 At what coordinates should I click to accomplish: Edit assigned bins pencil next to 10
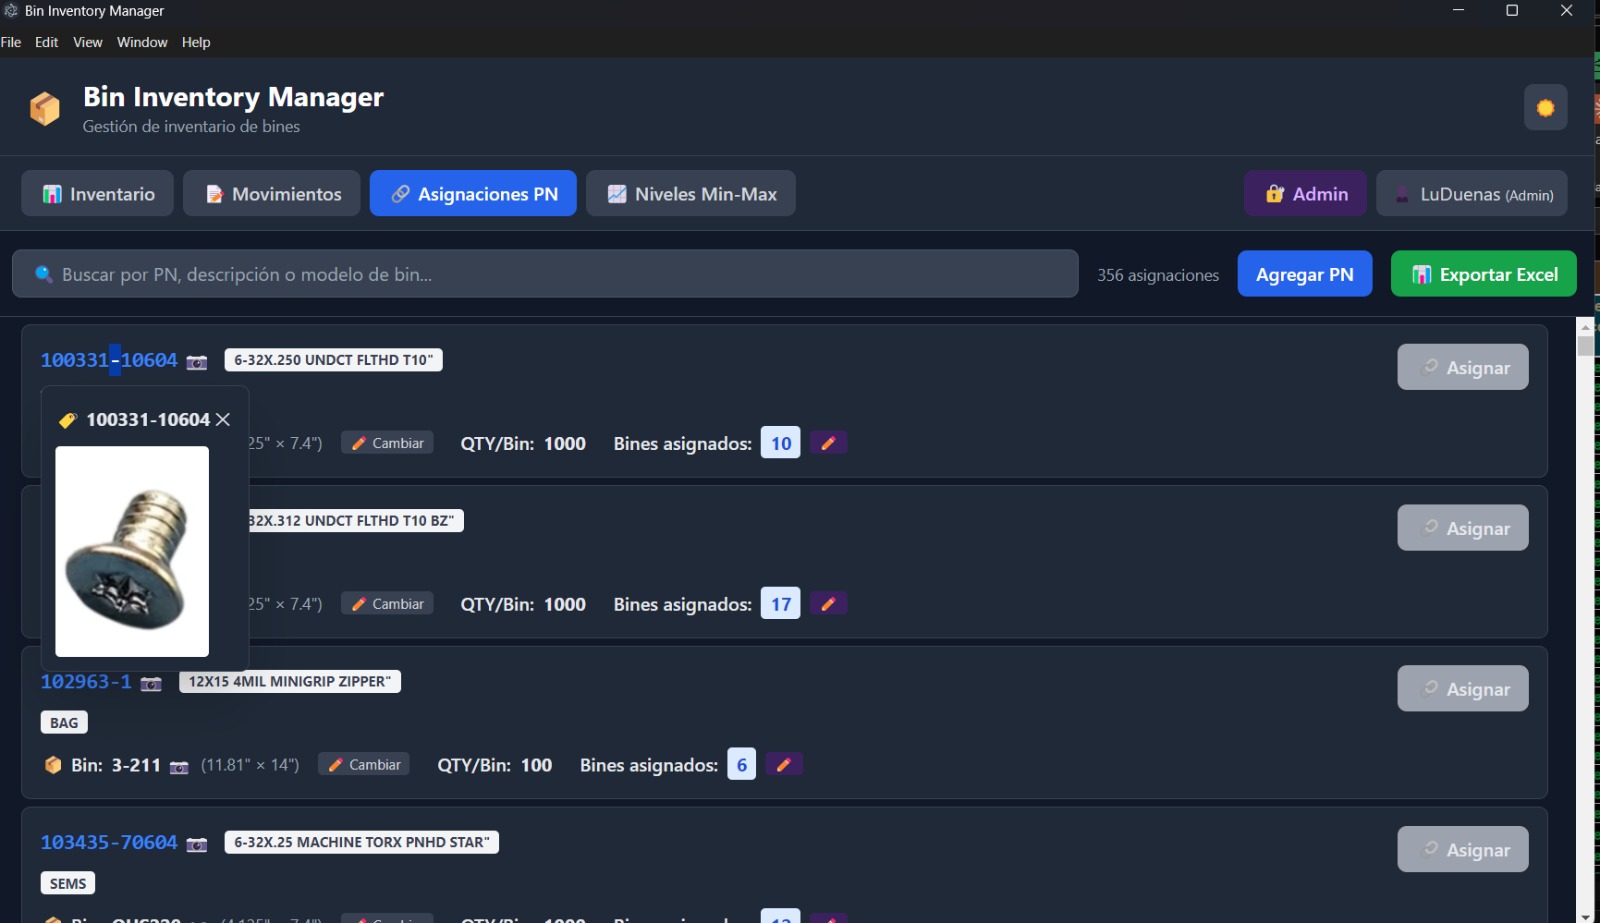[828, 443]
